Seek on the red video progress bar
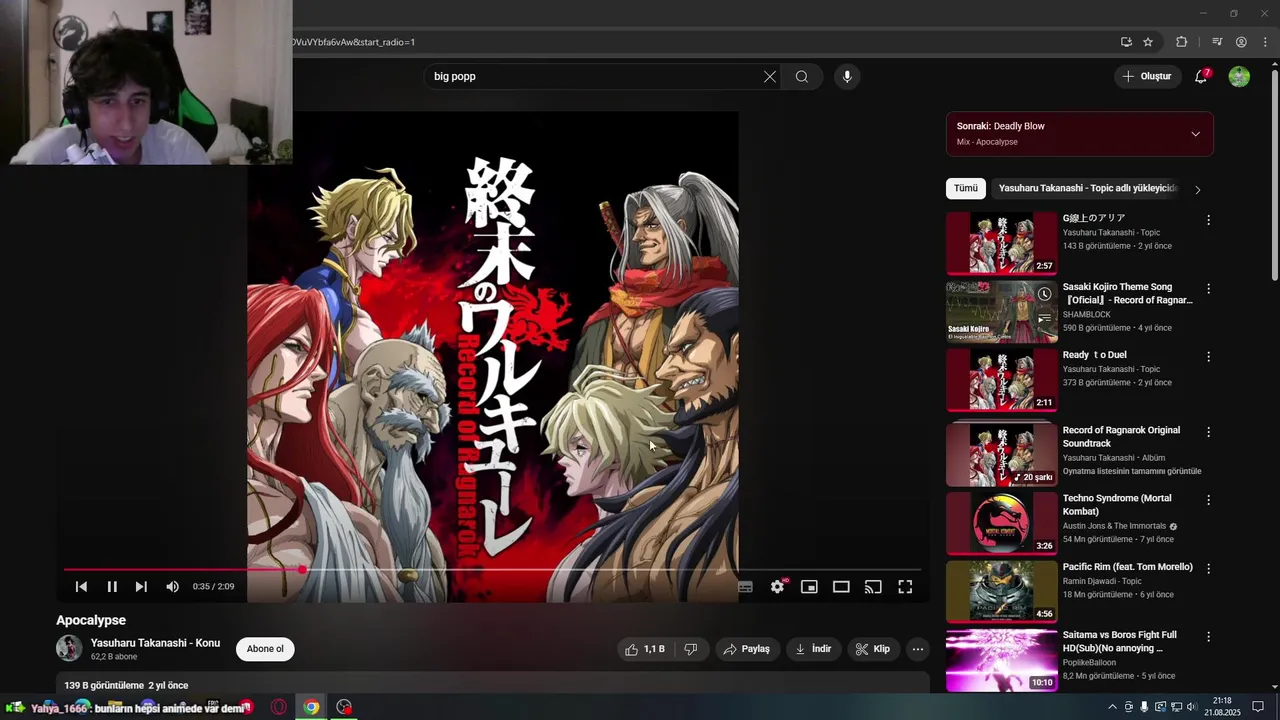Screen dimensions: 1280x720 [x=492, y=569]
